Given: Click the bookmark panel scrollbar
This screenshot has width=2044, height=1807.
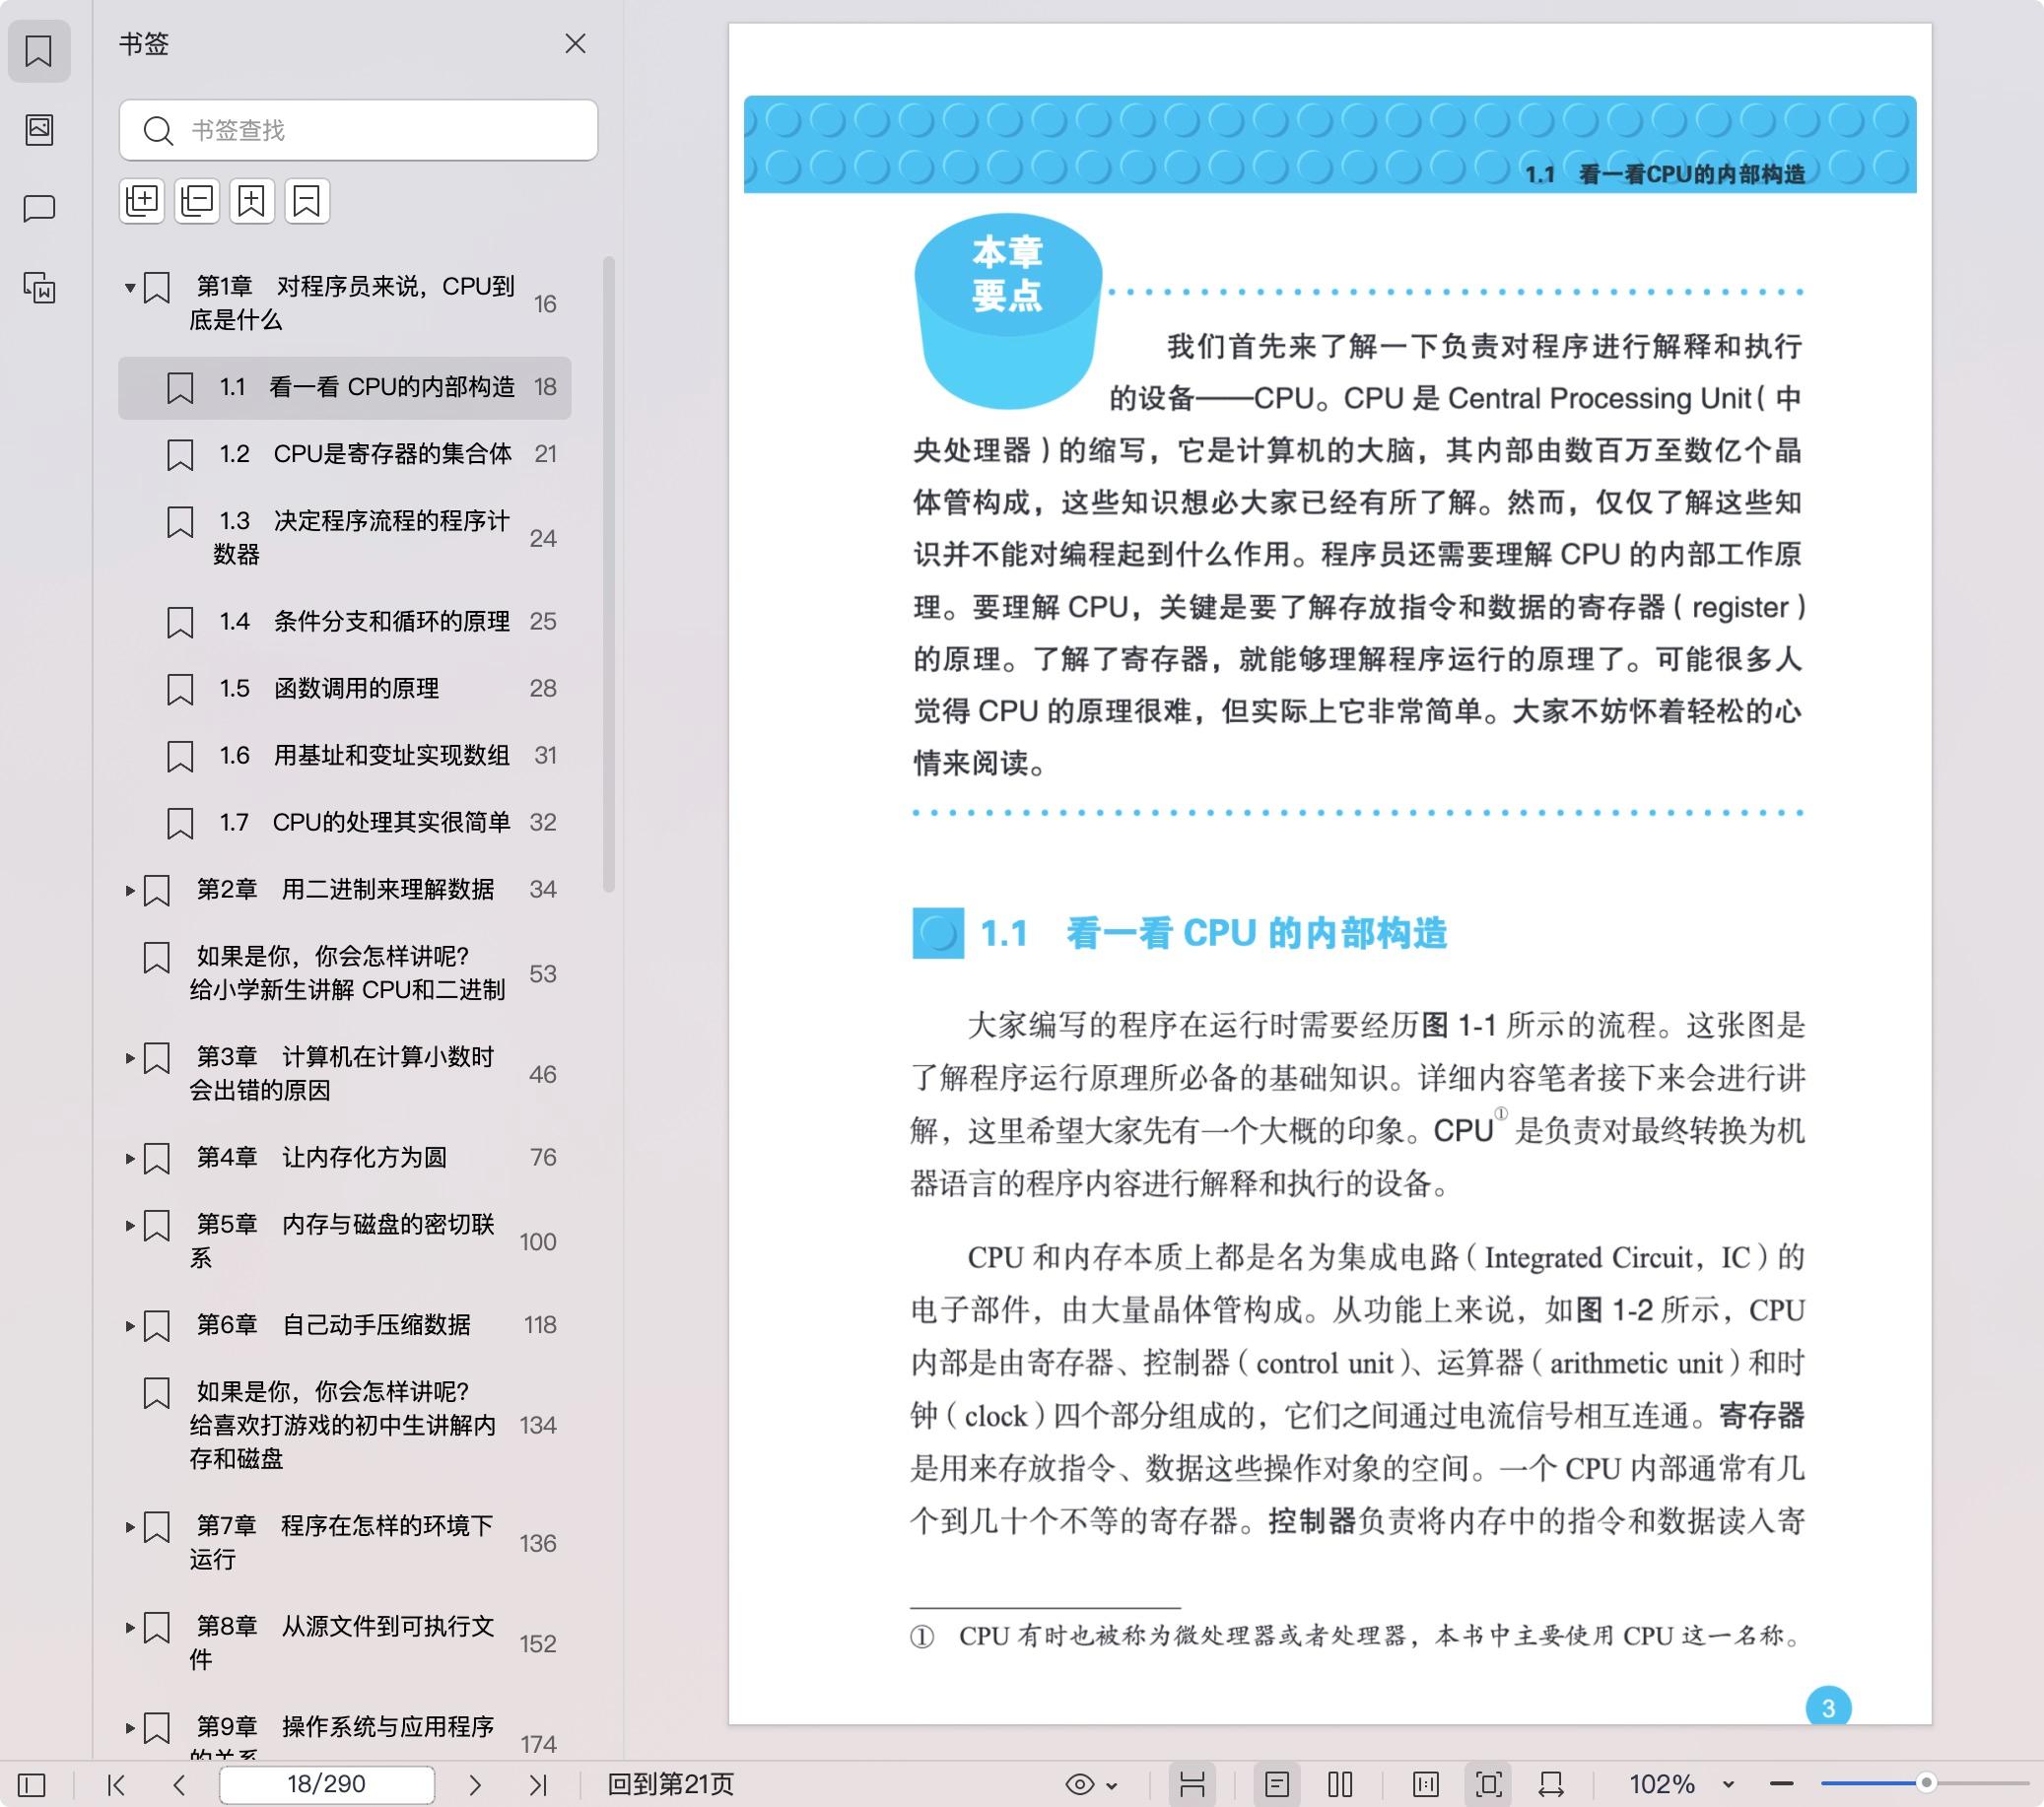Looking at the screenshot, I should pyautogui.click(x=609, y=575).
